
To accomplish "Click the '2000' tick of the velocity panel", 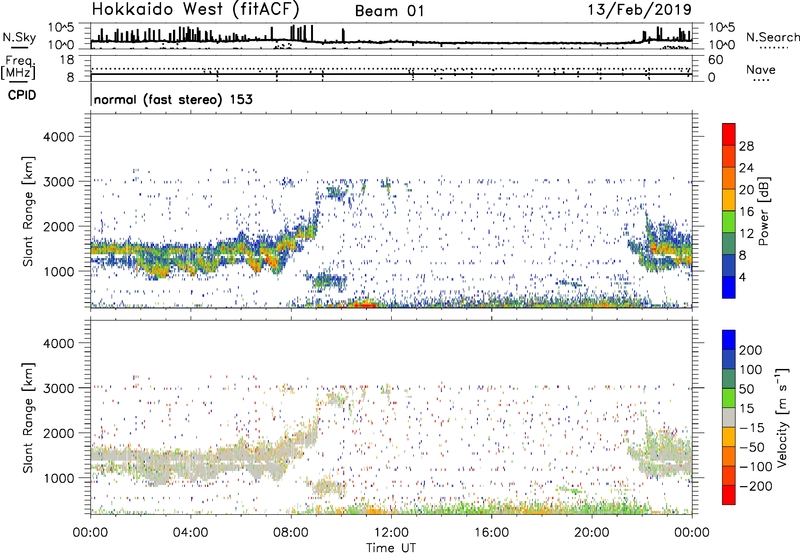I will pos(58,433).
